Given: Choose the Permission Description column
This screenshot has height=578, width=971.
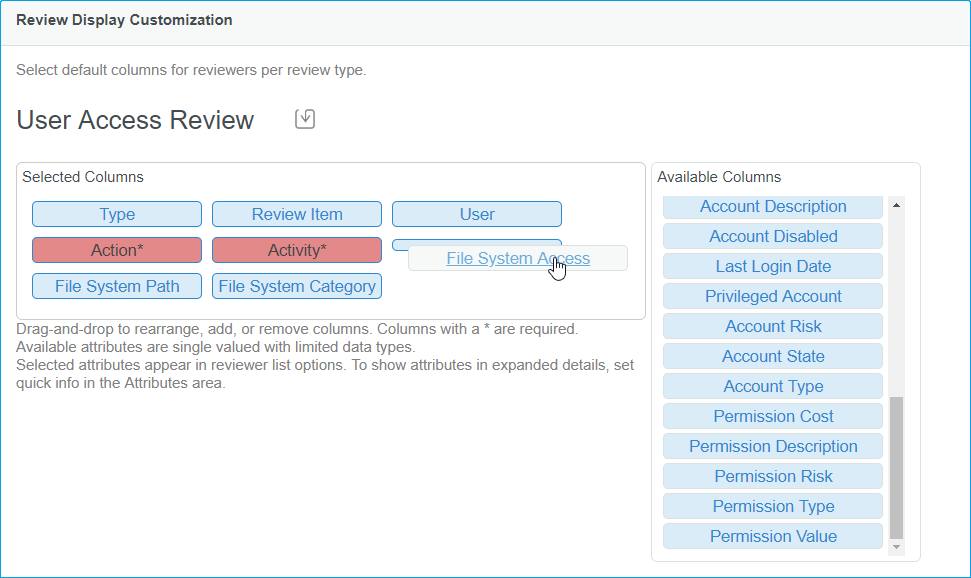Looking at the screenshot, I should [773, 446].
